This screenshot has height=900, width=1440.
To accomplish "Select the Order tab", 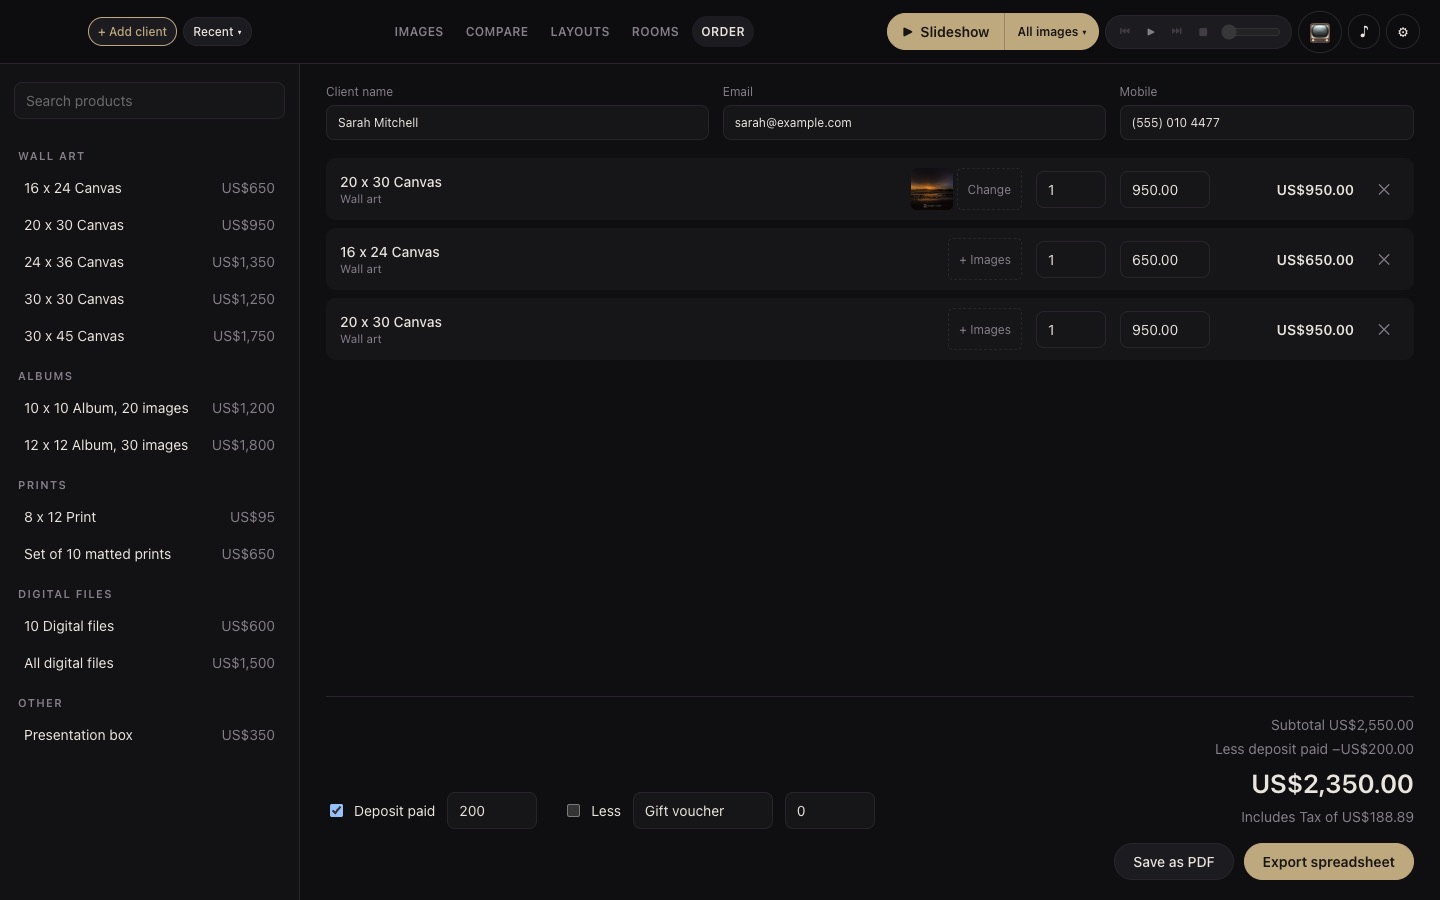I will [723, 32].
